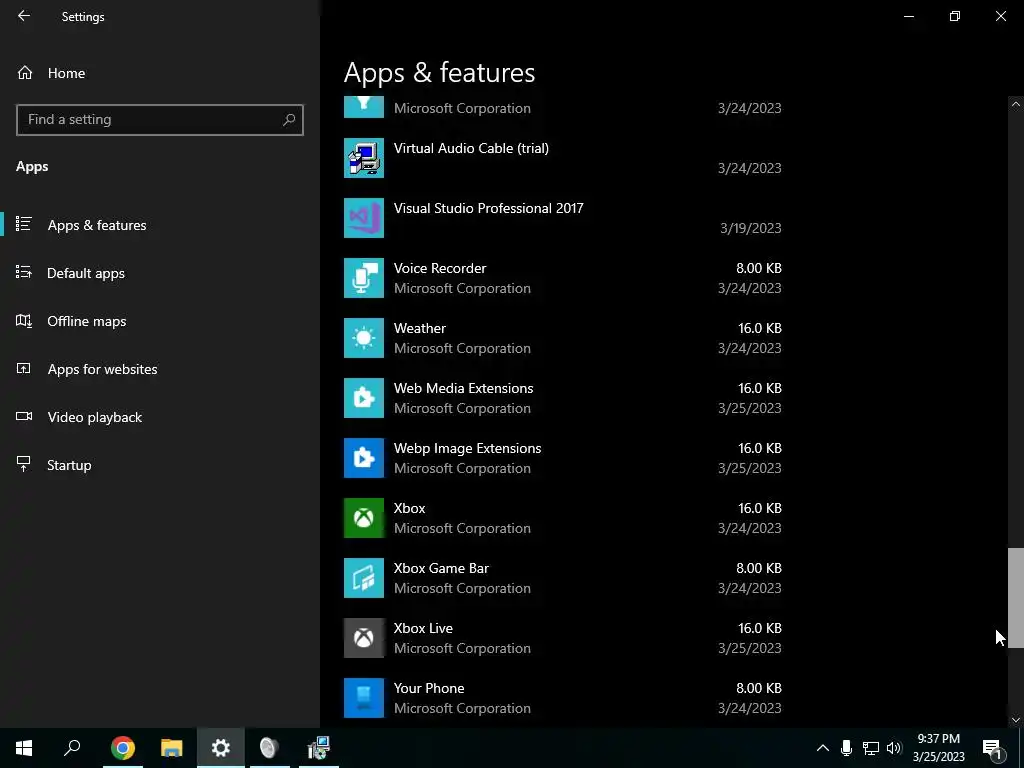Click the apps list scrollbar thumb
Screen dimensions: 1024x768
1016,598
